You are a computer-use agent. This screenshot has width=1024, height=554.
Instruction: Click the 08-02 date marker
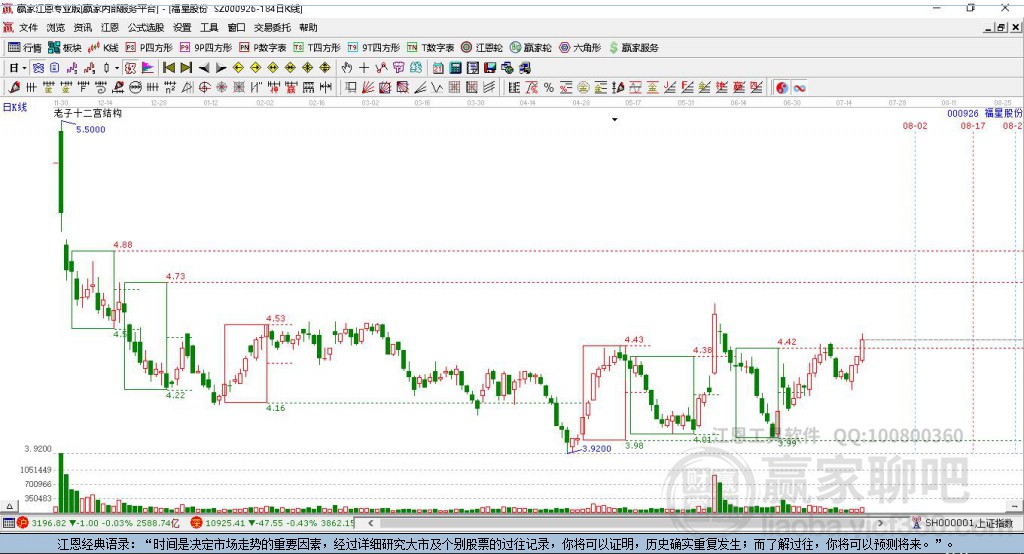(915, 125)
